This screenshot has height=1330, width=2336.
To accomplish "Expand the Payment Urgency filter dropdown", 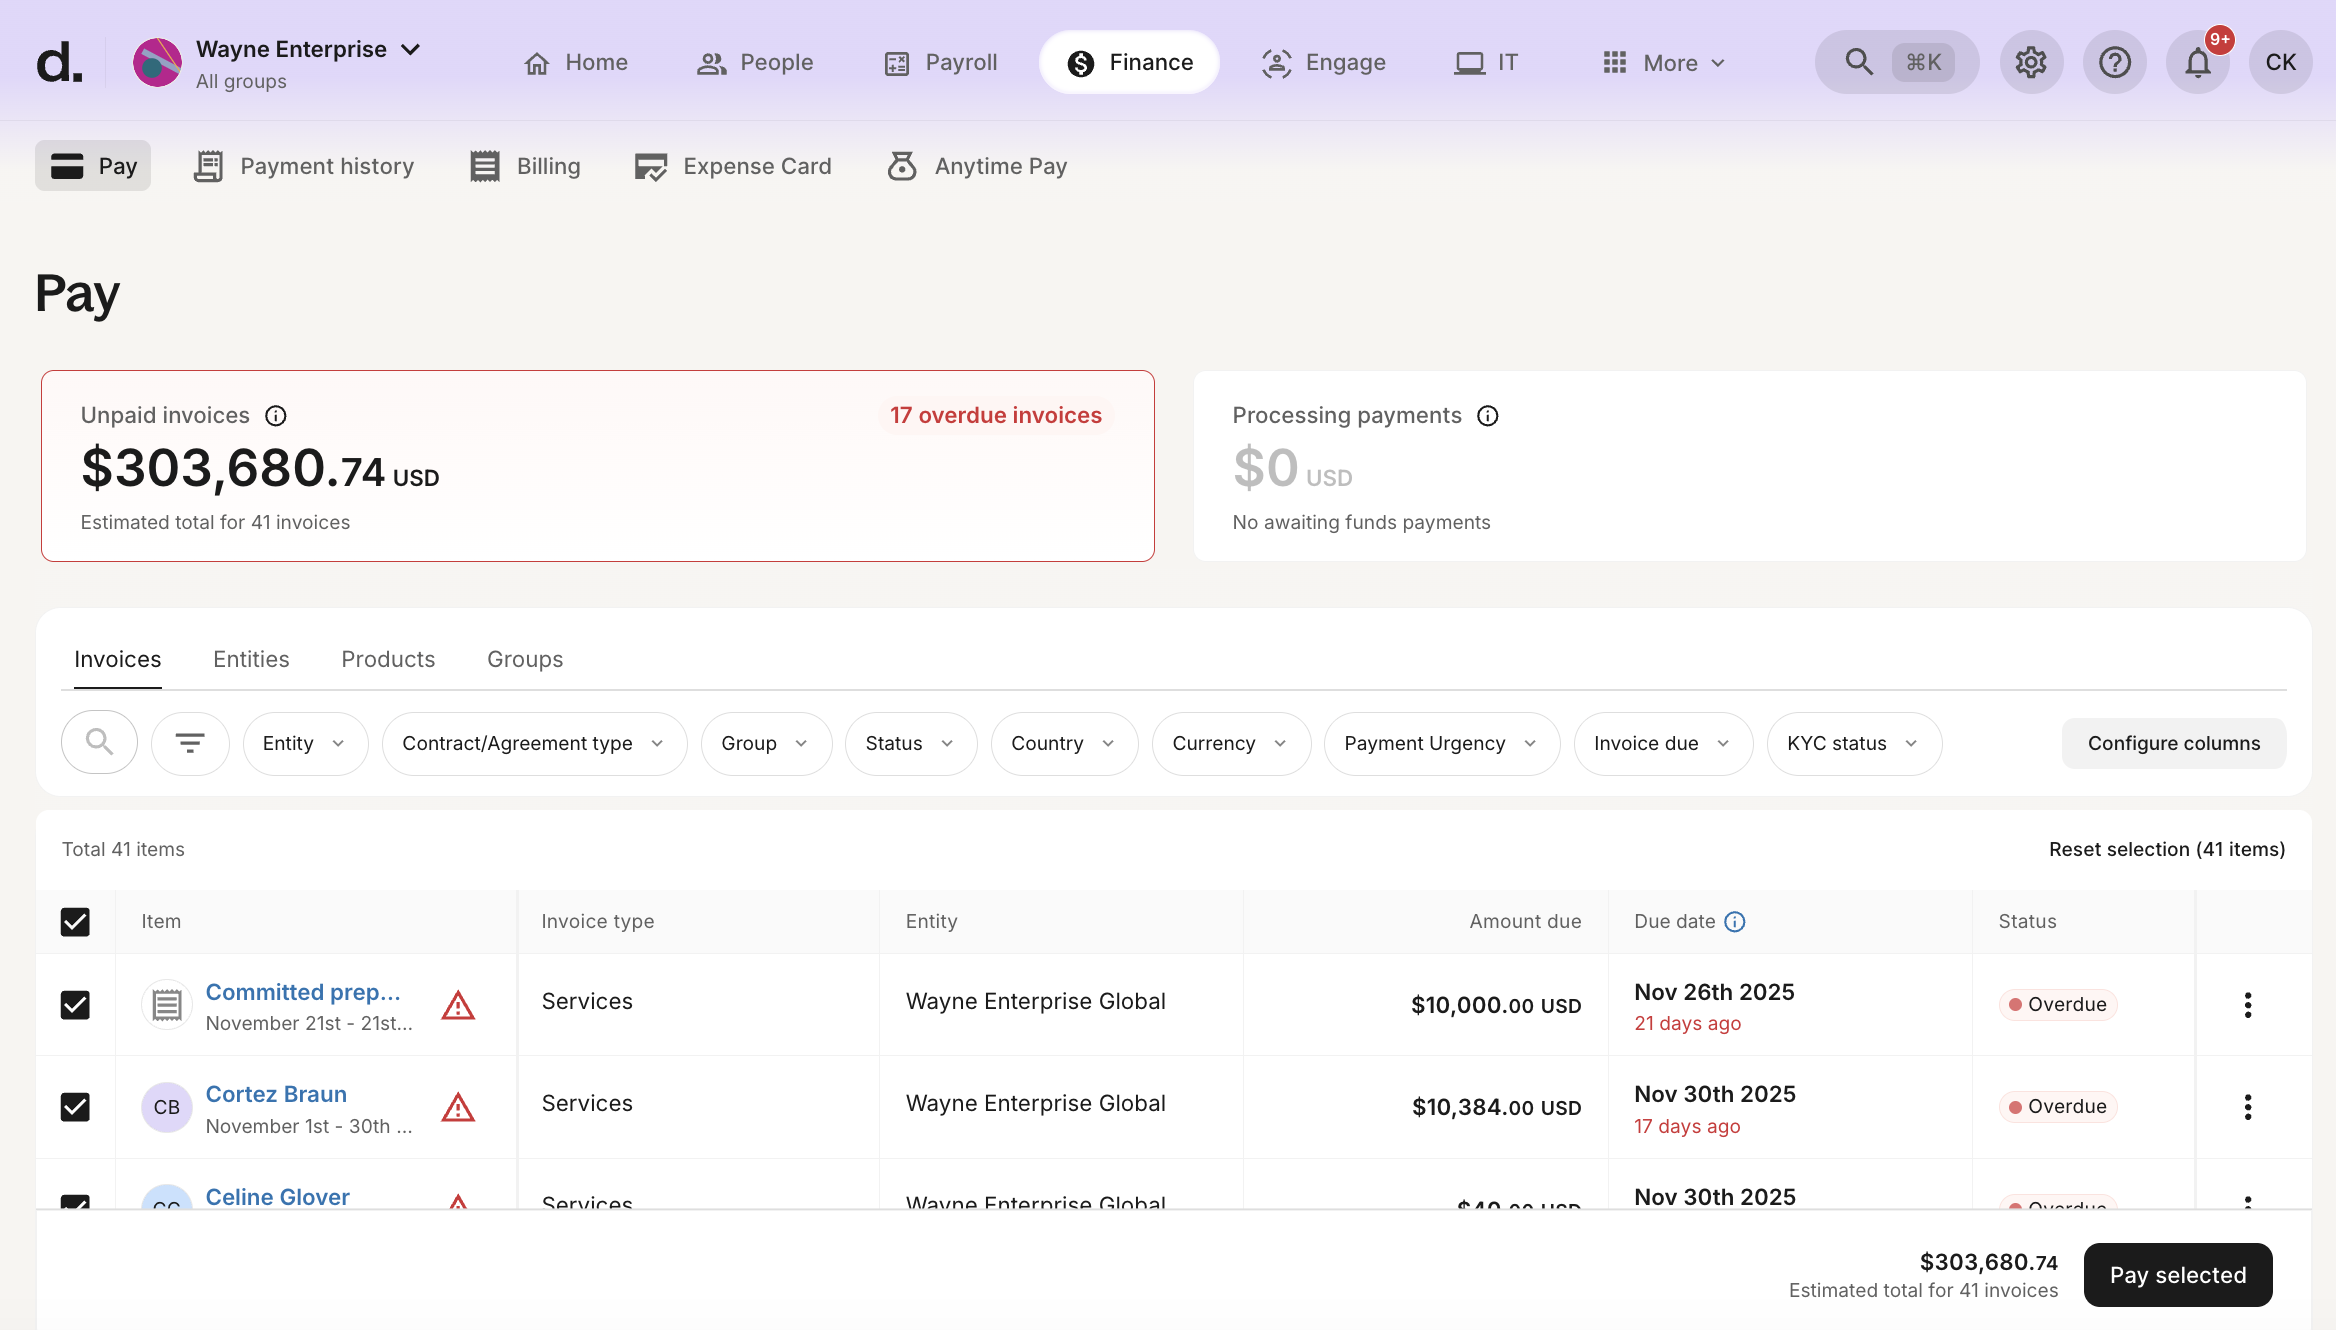I will click(x=1441, y=743).
